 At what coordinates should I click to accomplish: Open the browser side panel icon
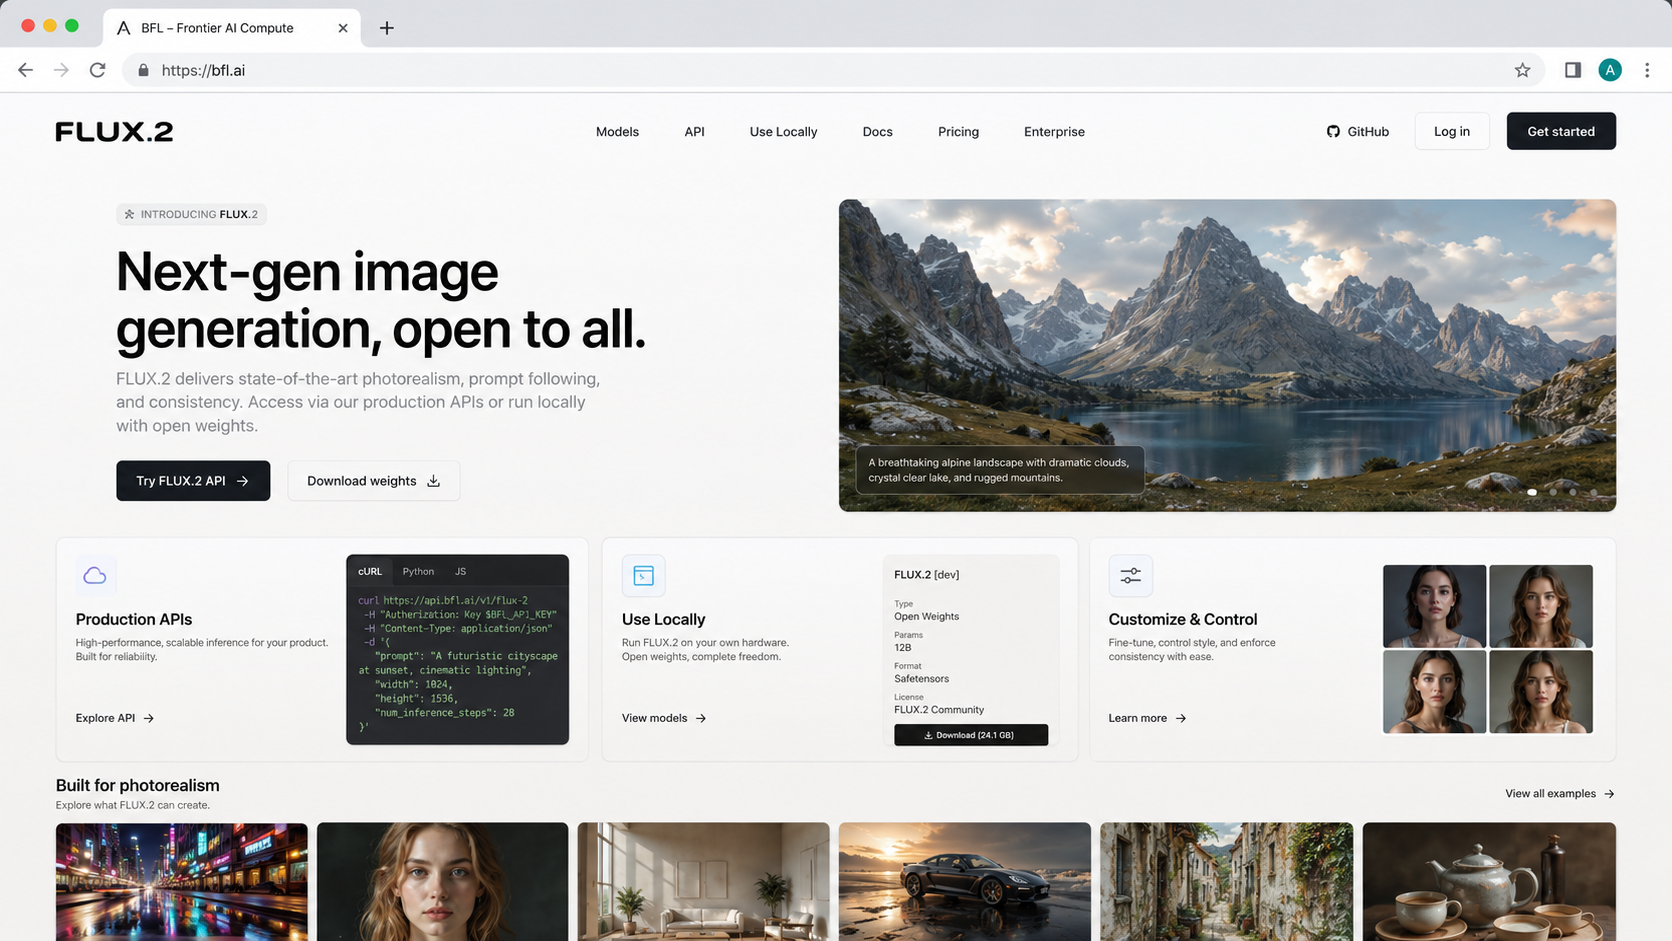point(1573,70)
